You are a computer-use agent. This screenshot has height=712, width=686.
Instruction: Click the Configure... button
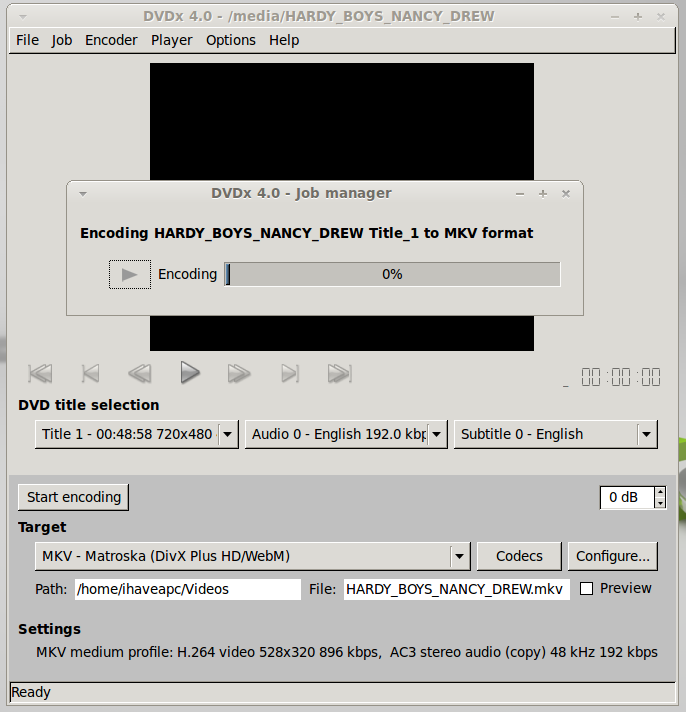pyautogui.click(x=613, y=556)
